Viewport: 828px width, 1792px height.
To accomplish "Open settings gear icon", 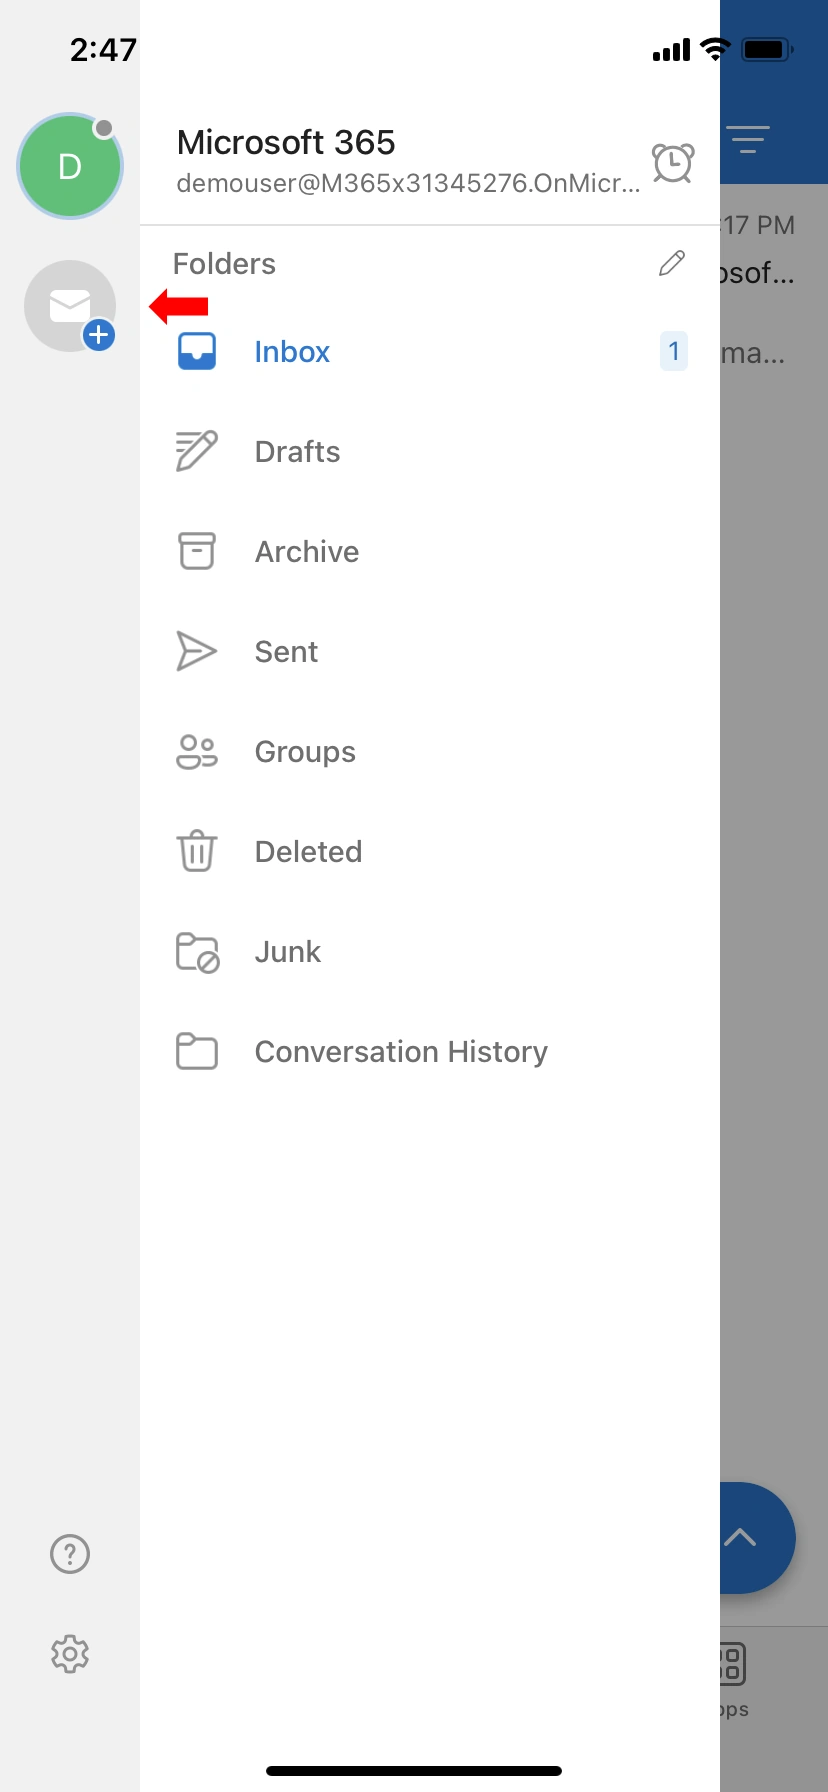I will click(x=70, y=1654).
